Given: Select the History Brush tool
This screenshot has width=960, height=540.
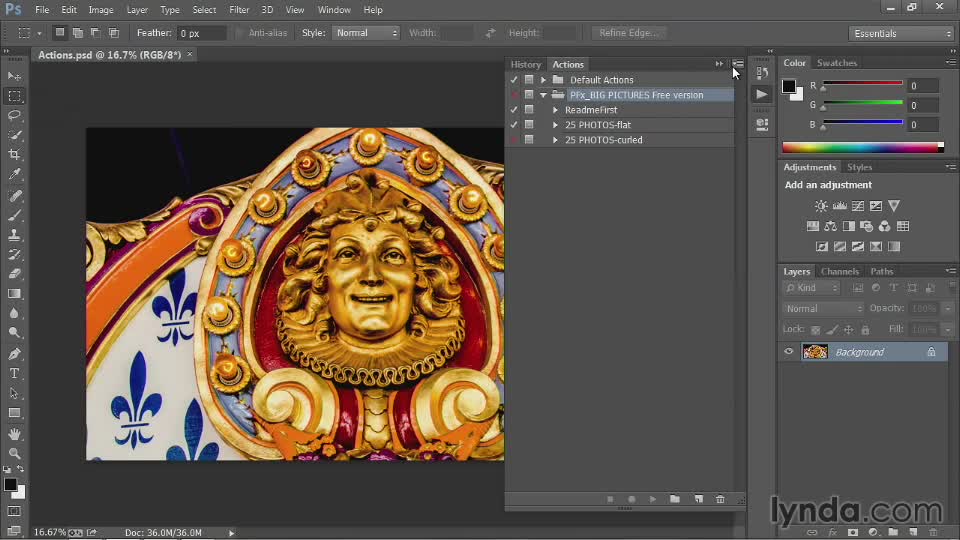Looking at the screenshot, I should [14, 255].
